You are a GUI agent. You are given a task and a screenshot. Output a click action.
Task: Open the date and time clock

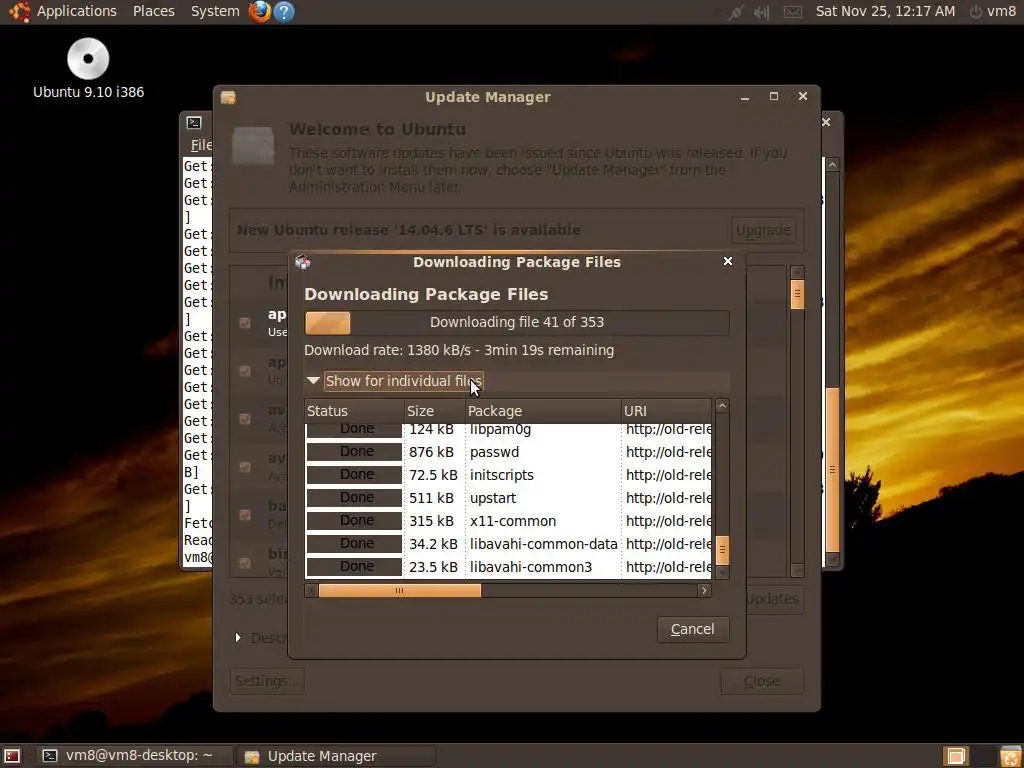coord(885,11)
